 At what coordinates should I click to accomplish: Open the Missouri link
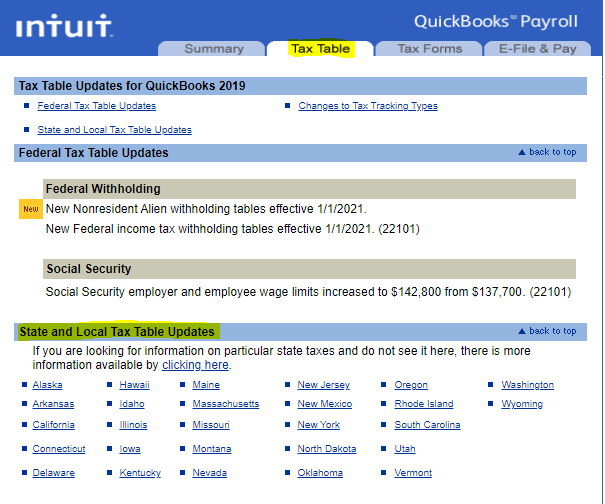point(211,425)
